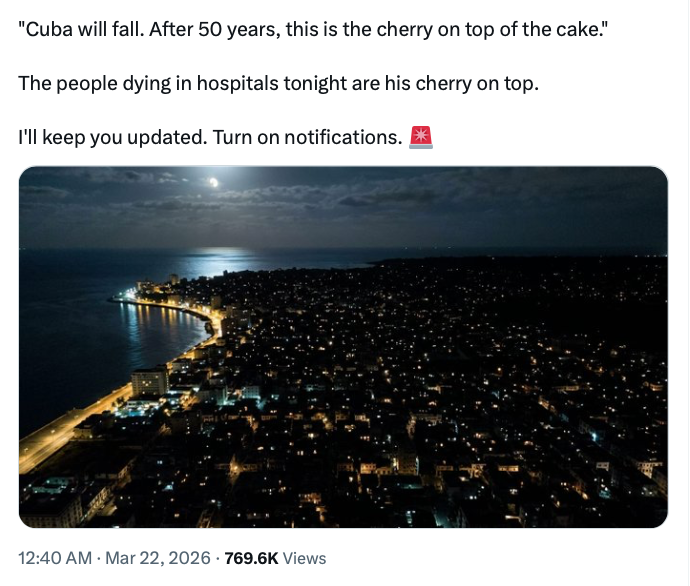The image size is (690, 586).
Task: Click the word Views
Action: pos(304,558)
